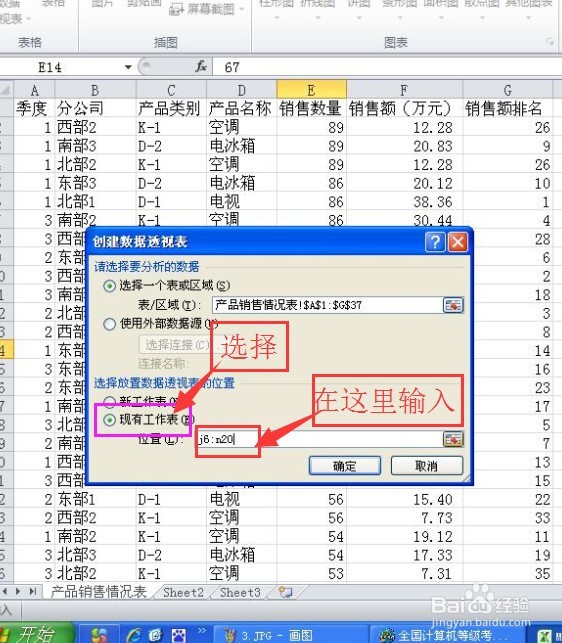
Task: Open Internet Explorer from the quick launch
Action: coord(134,635)
